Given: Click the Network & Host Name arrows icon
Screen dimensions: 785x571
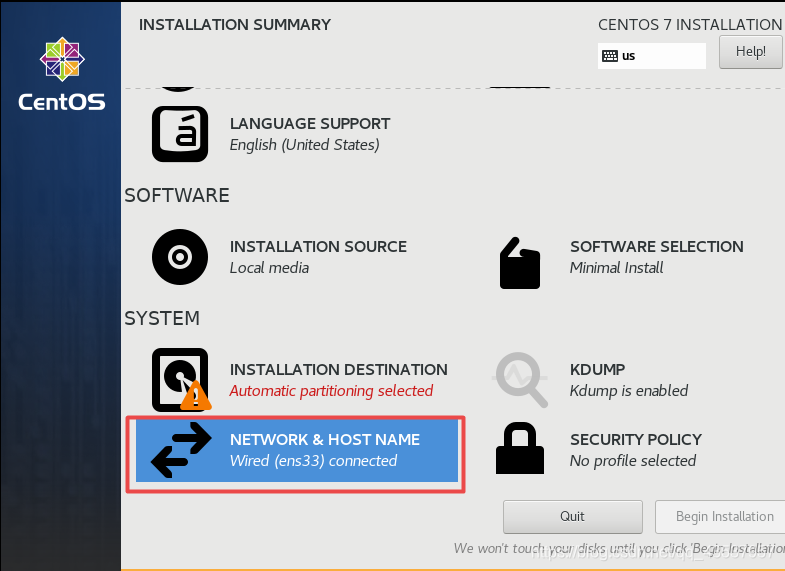Looking at the screenshot, I should pos(181,449).
